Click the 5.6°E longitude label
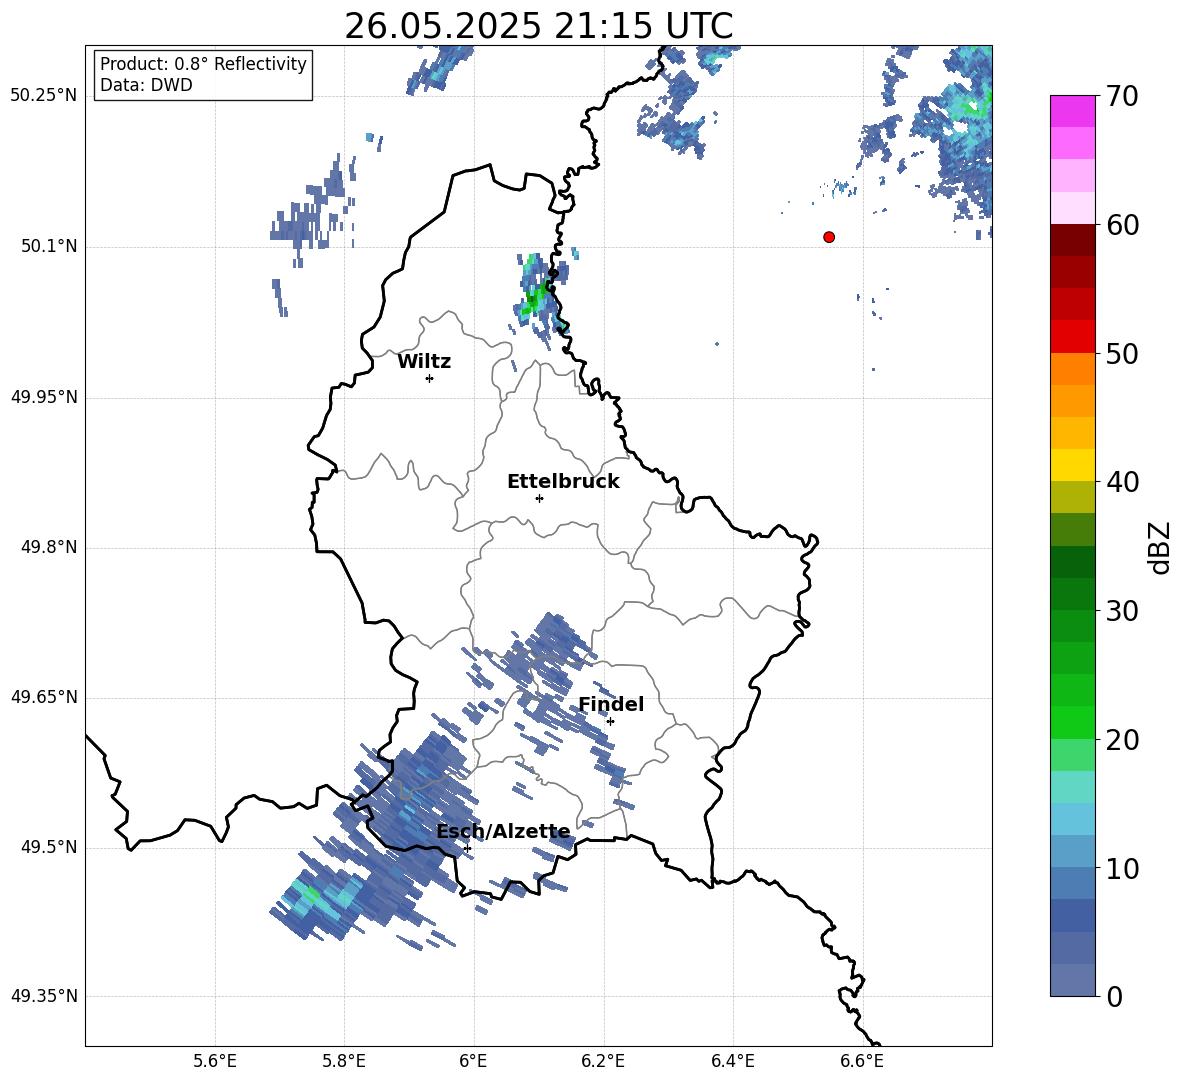This screenshot has height=1081, width=1184. (x=215, y=1061)
